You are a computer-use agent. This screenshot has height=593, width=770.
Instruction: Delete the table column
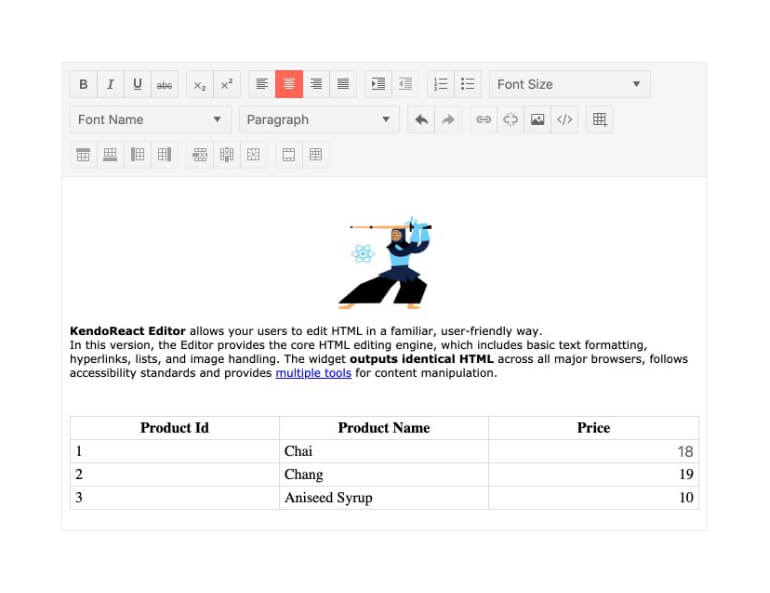[x=227, y=155]
